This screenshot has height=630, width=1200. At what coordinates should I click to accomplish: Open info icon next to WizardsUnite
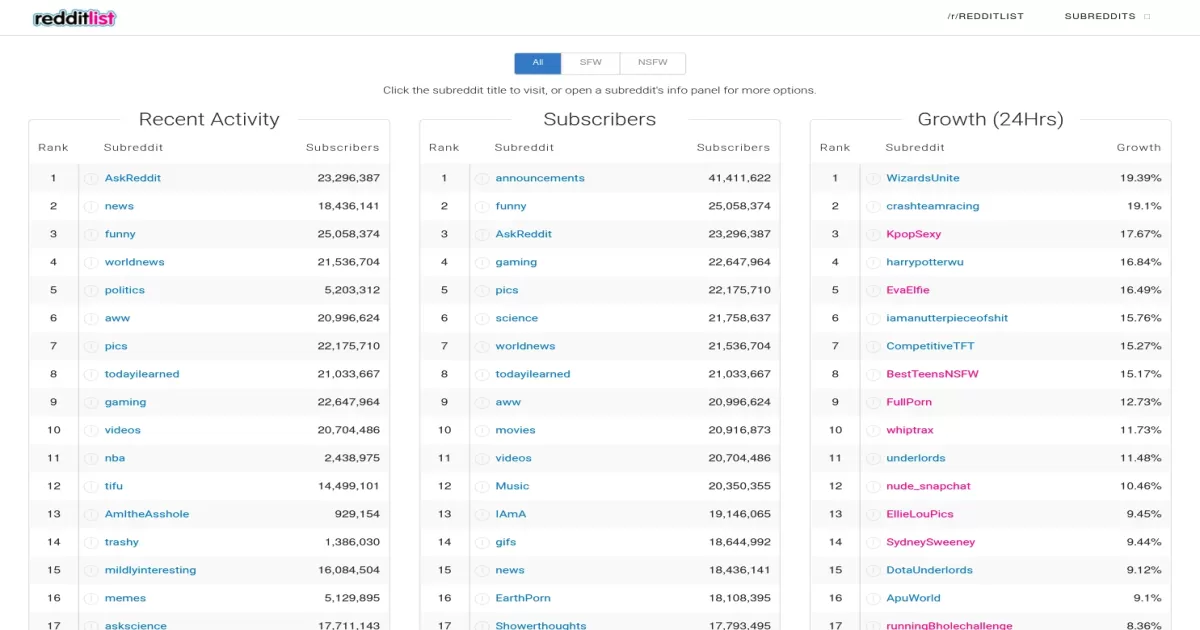[872, 178]
